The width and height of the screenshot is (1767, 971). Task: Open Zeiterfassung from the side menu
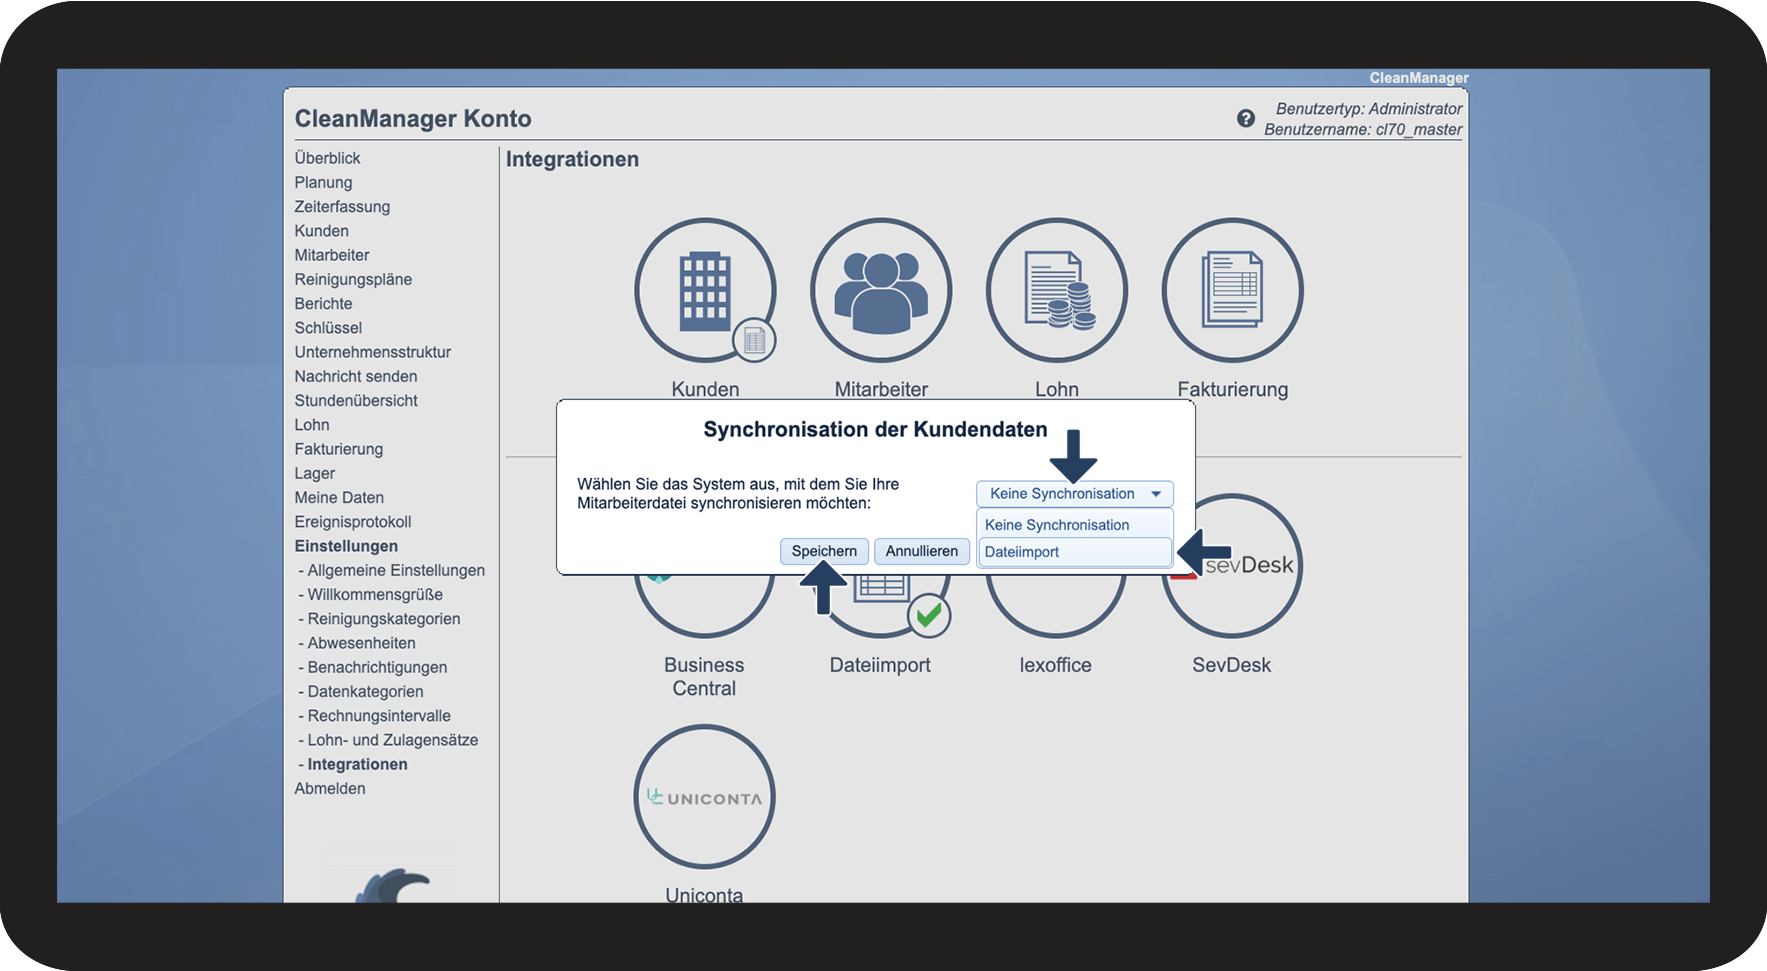pyautogui.click(x=342, y=207)
